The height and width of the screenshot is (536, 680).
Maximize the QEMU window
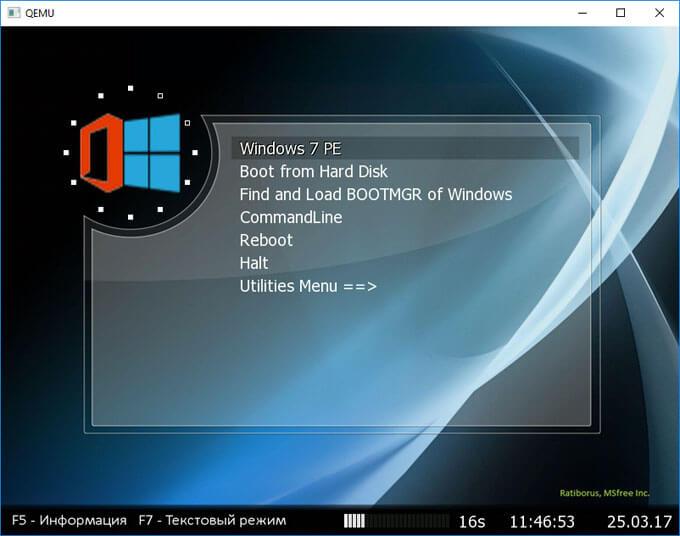click(x=621, y=13)
